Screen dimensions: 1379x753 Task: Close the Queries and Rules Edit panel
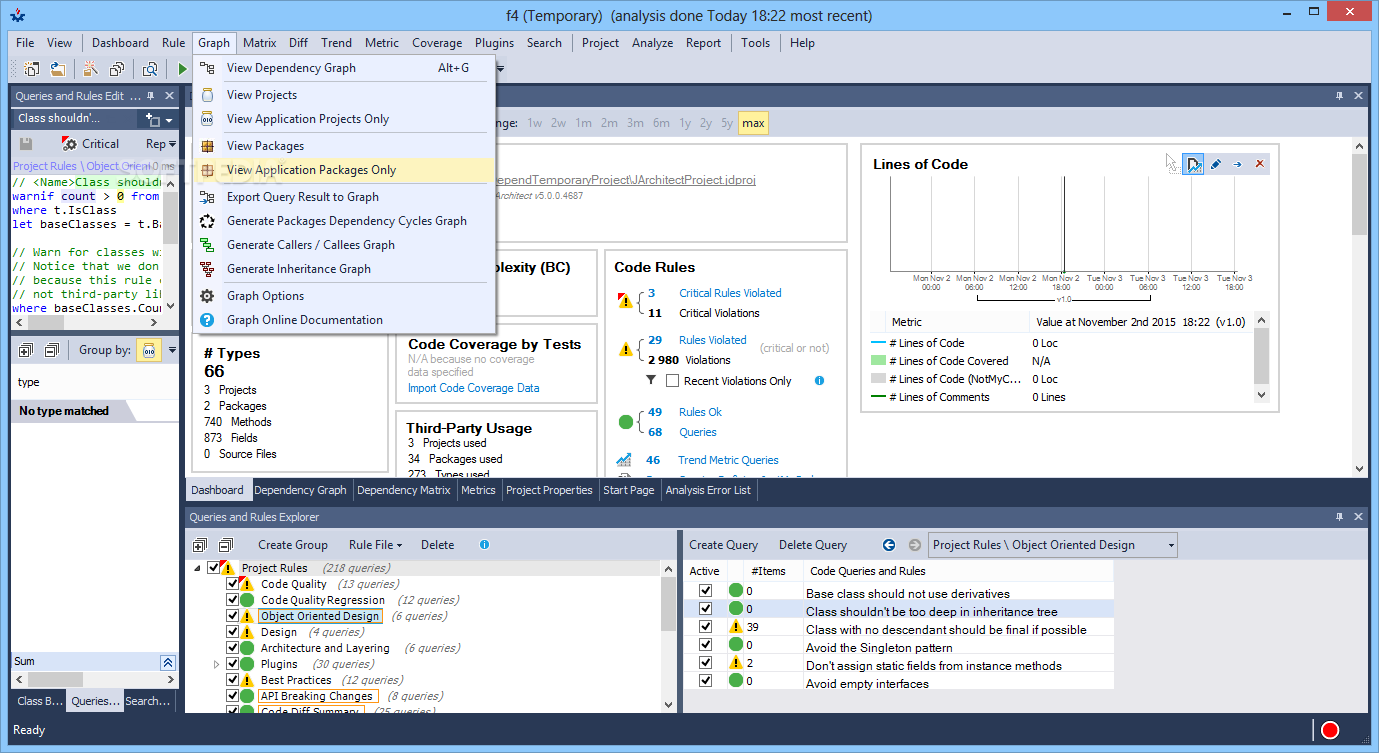coord(168,96)
